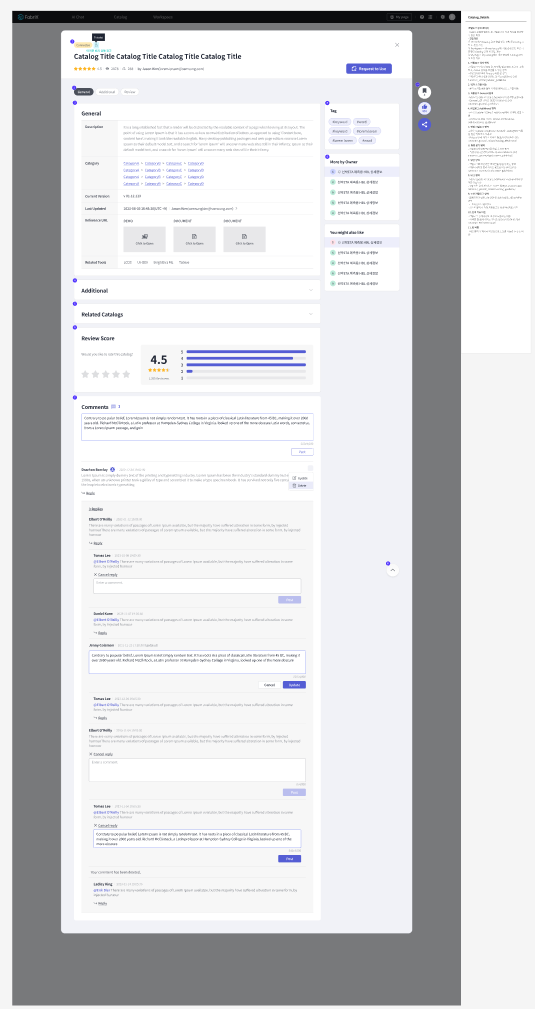
Task: Click the first rating star in Review Score
Action: pyautogui.click(x=85, y=374)
